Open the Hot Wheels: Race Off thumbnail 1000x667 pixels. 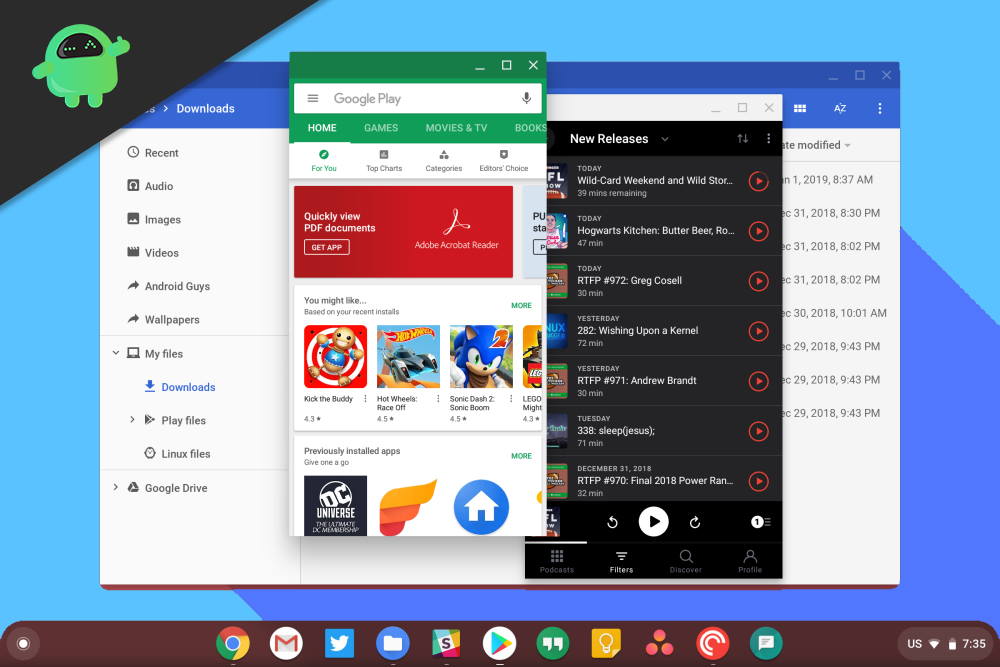[x=408, y=356]
